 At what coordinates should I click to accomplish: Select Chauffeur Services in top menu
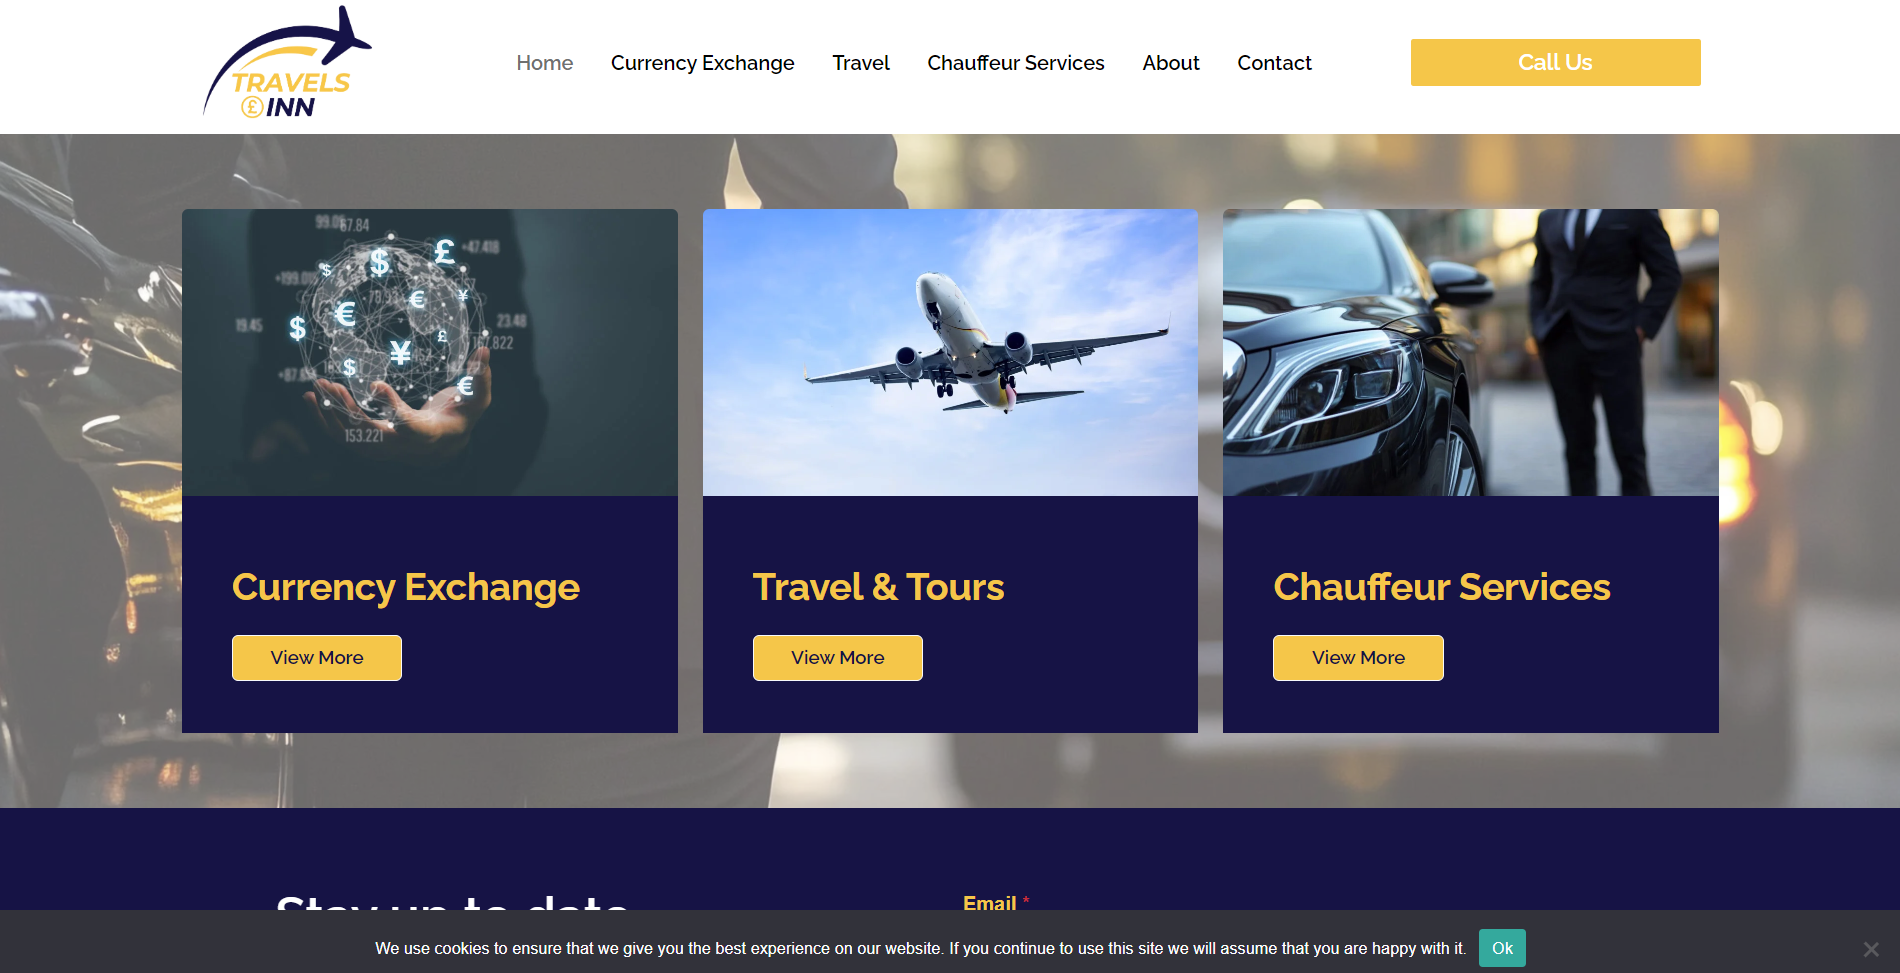pyautogui.click(x=1016, y=63)
